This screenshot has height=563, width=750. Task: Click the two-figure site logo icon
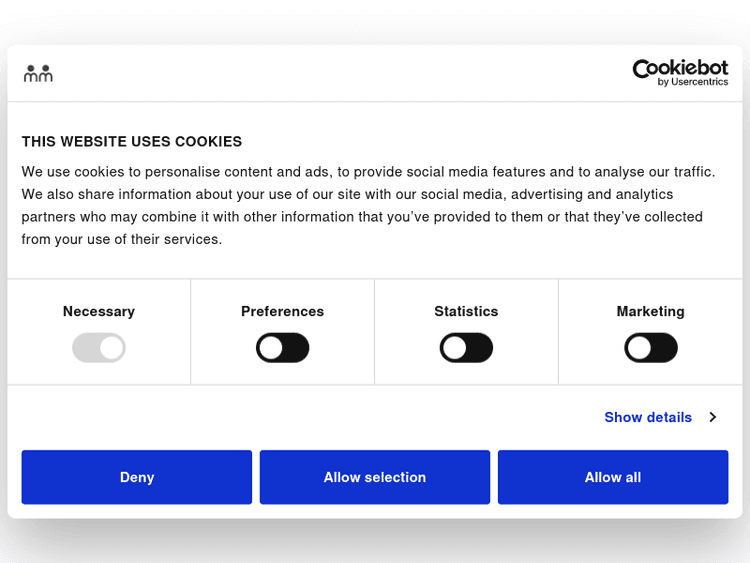coord(38,73)
